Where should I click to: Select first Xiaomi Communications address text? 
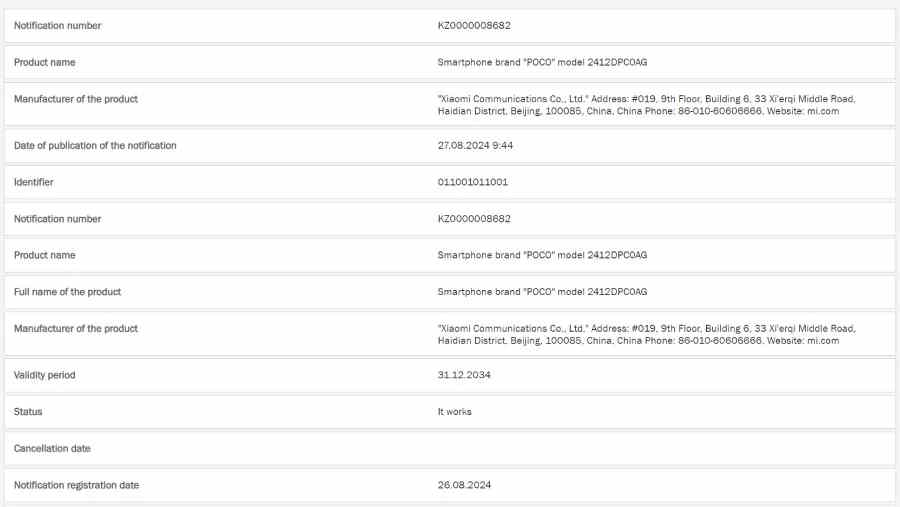click(x=646, y=105)
